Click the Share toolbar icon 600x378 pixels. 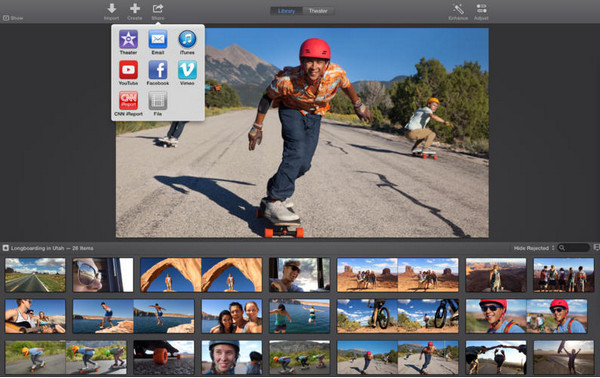click(158, 8)
